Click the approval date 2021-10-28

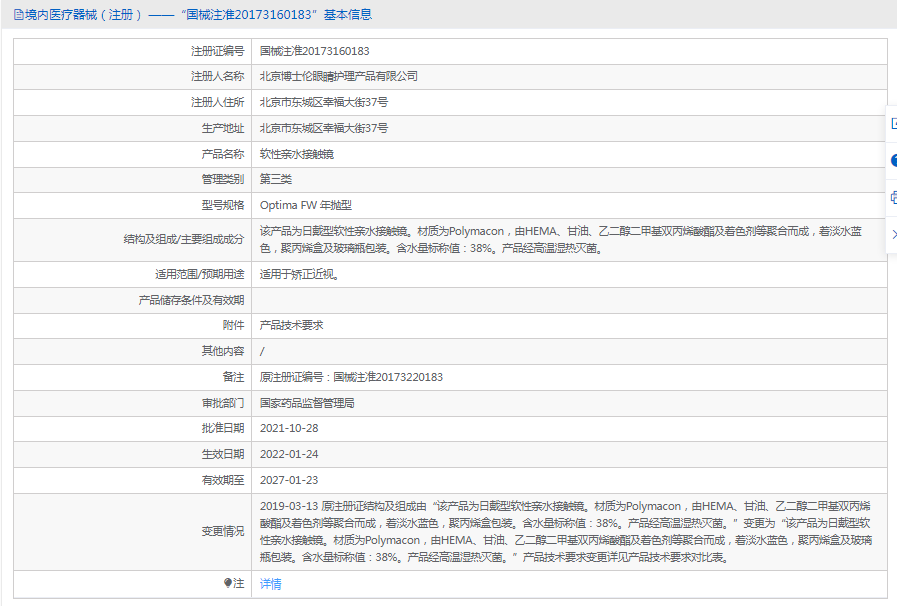(288, 429)
